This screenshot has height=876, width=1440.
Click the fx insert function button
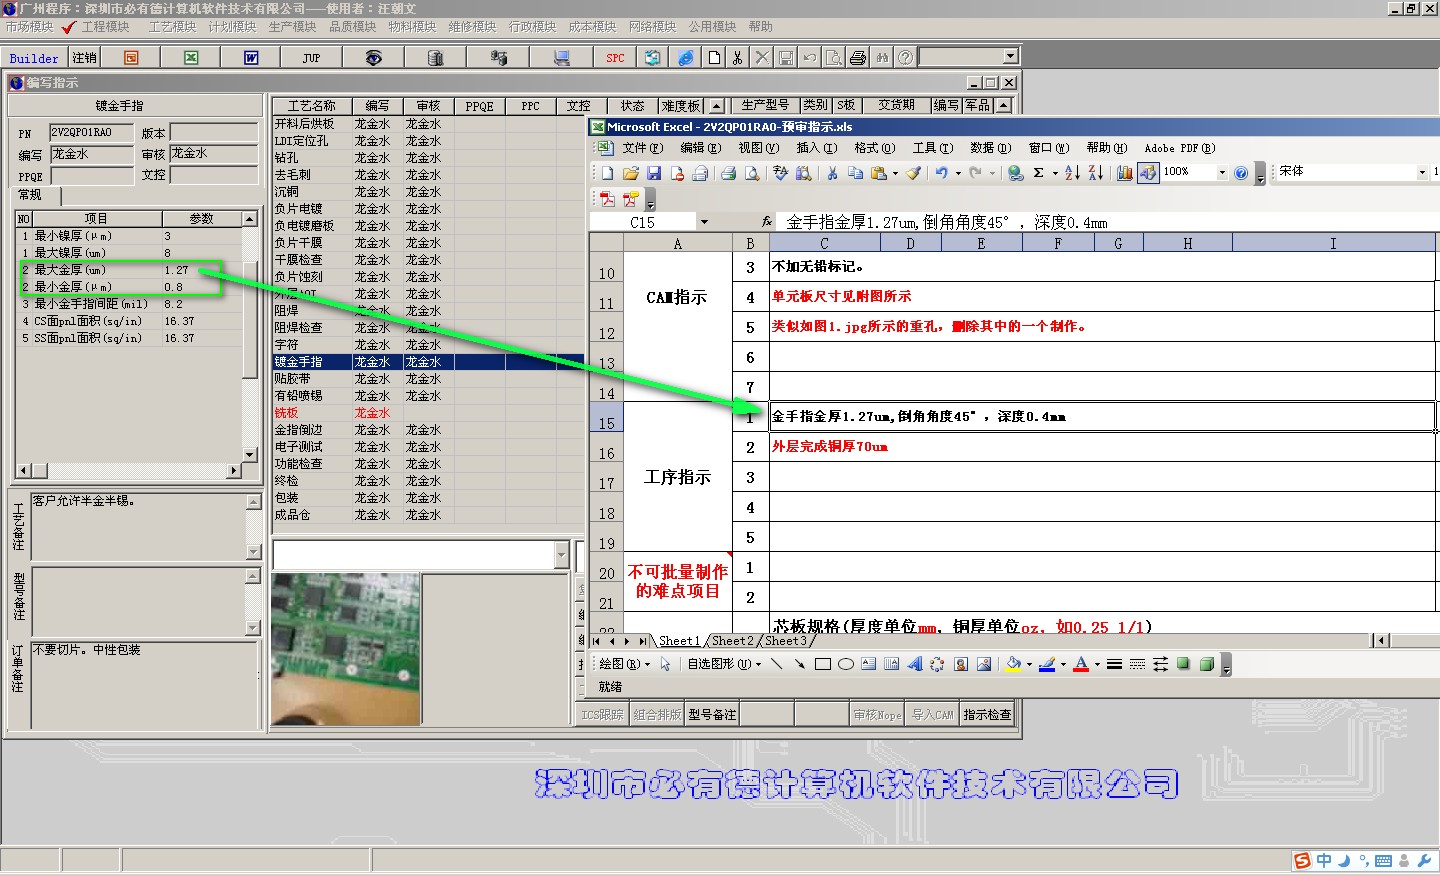[x=767, y=222]
